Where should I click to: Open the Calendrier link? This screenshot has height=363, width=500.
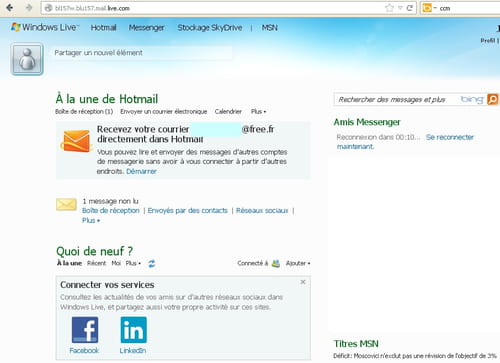click(228, 112)
